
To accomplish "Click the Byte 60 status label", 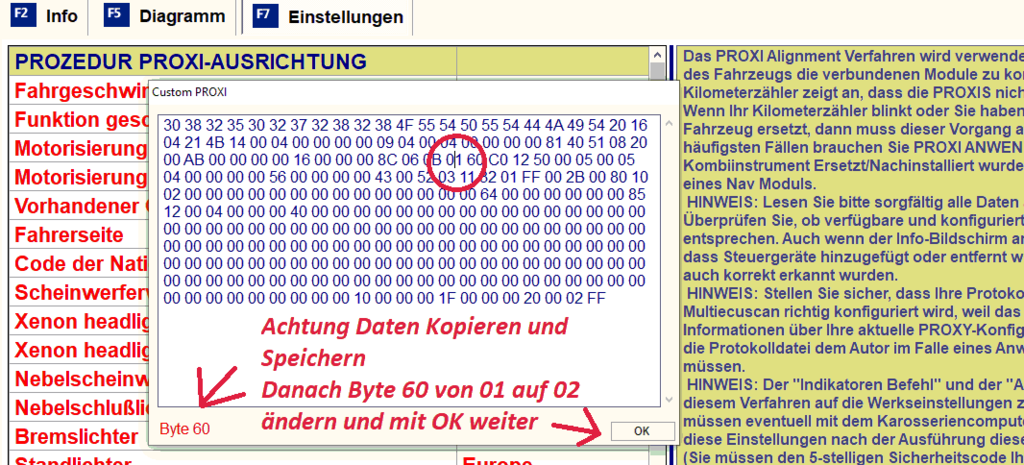I will click(x=185, y=429).
